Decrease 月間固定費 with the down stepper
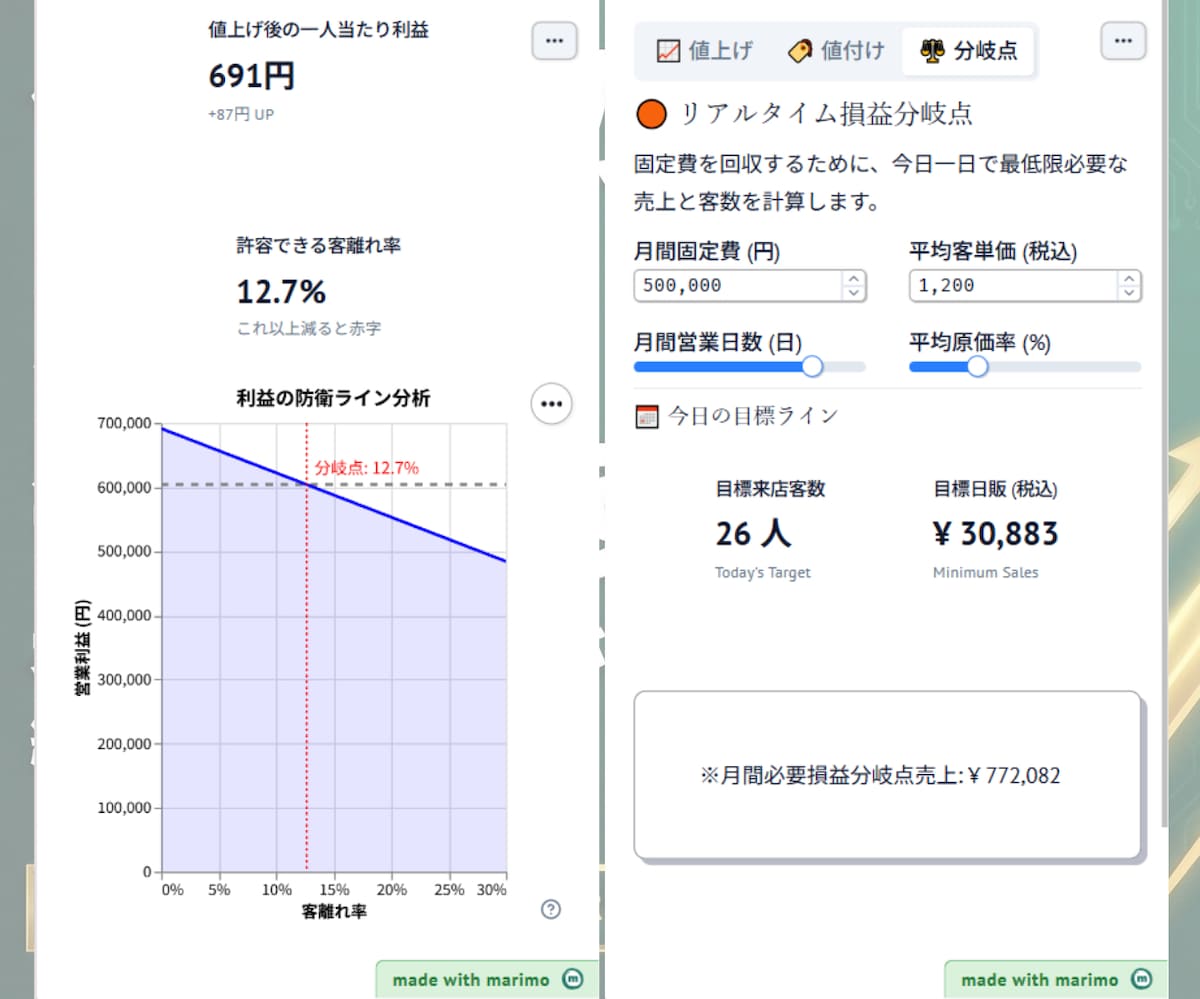 coord(853,292)
